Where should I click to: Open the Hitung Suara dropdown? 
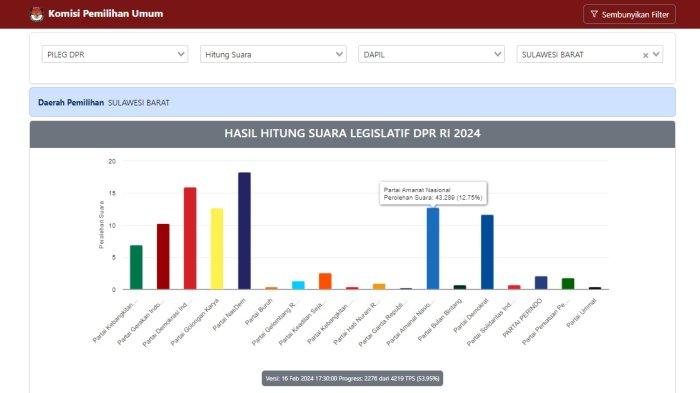click(x=273, y=54)
